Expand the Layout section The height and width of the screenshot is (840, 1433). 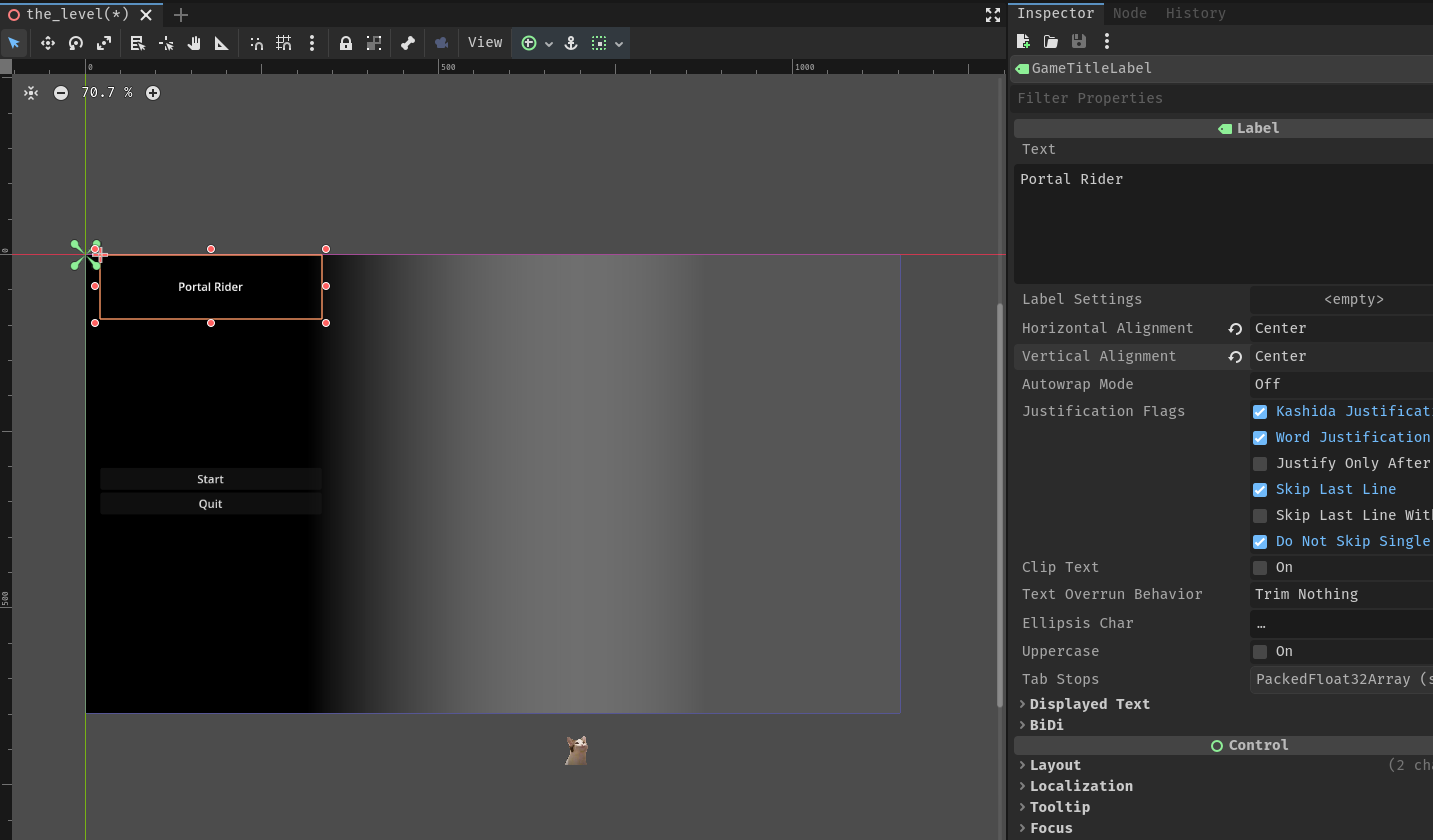[1055, 765]
